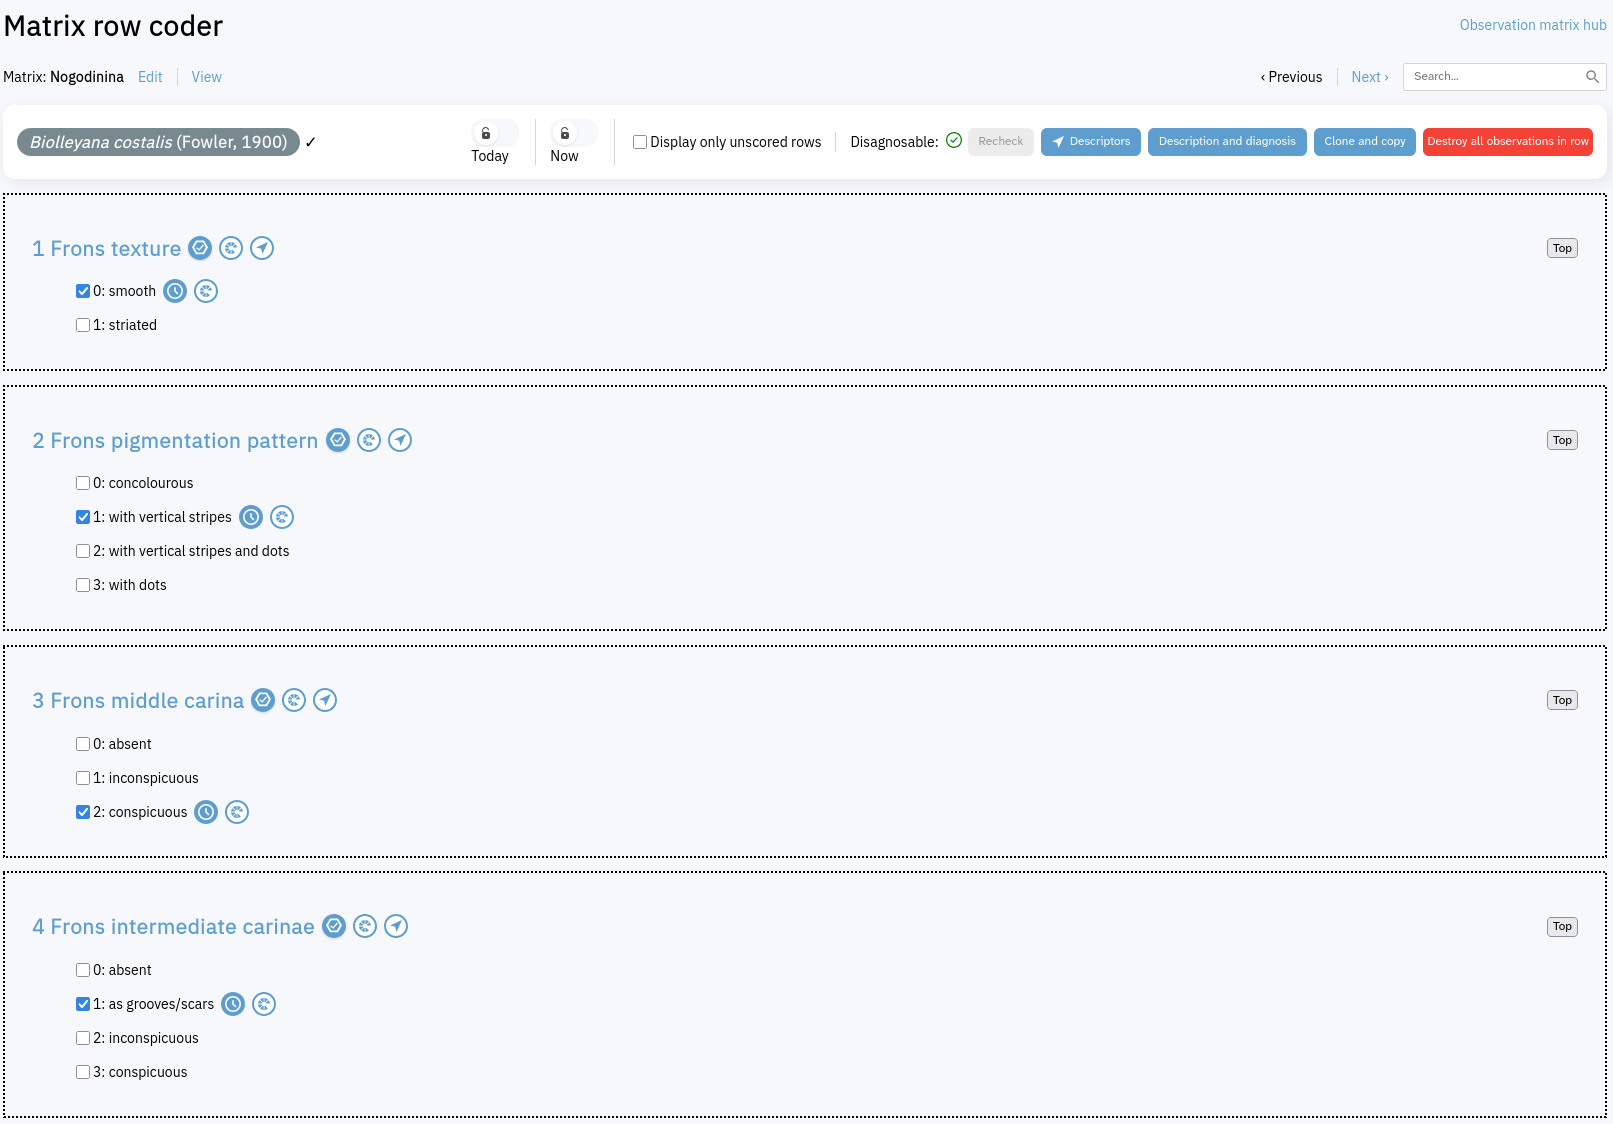Click the navigate arrow icon beside Frons intermediate carinae
This screenshot has height=1124, width=1613.
point(396,926)
